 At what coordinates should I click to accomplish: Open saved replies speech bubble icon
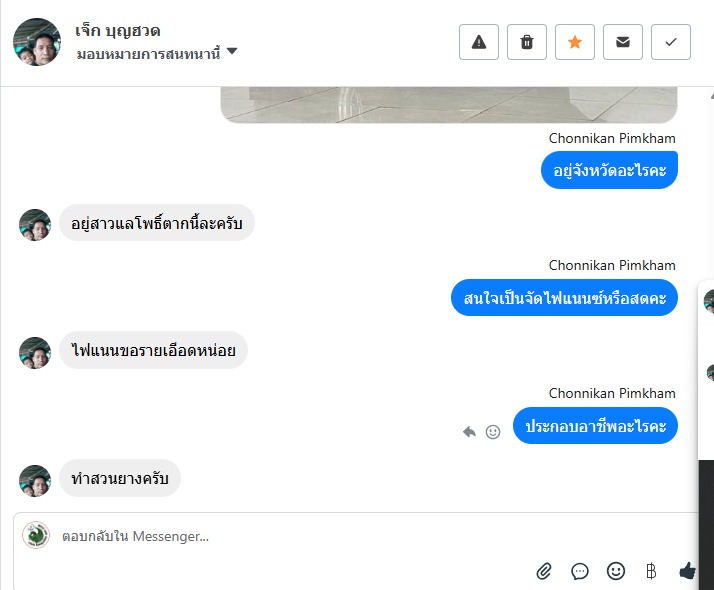[580, 571]
